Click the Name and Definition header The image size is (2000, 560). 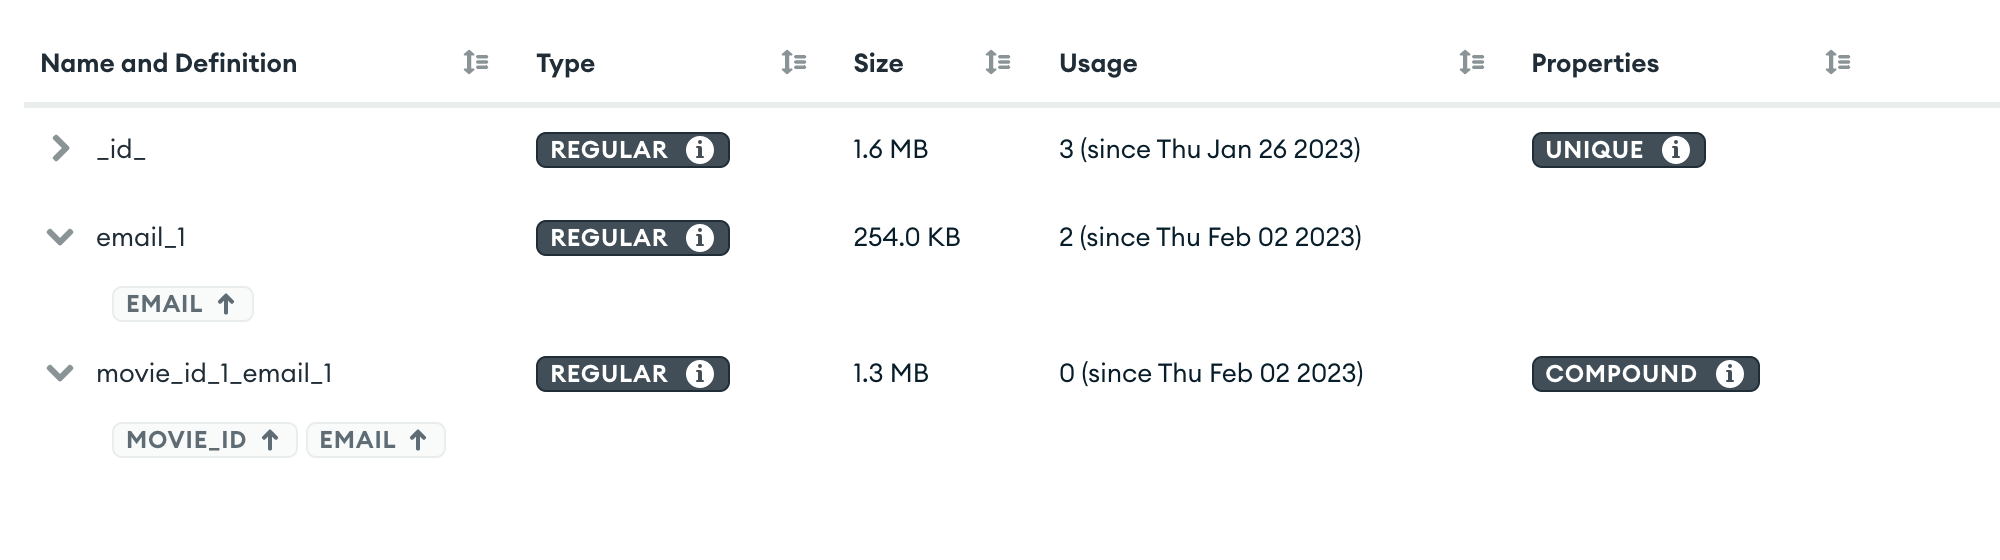(169, 63)
